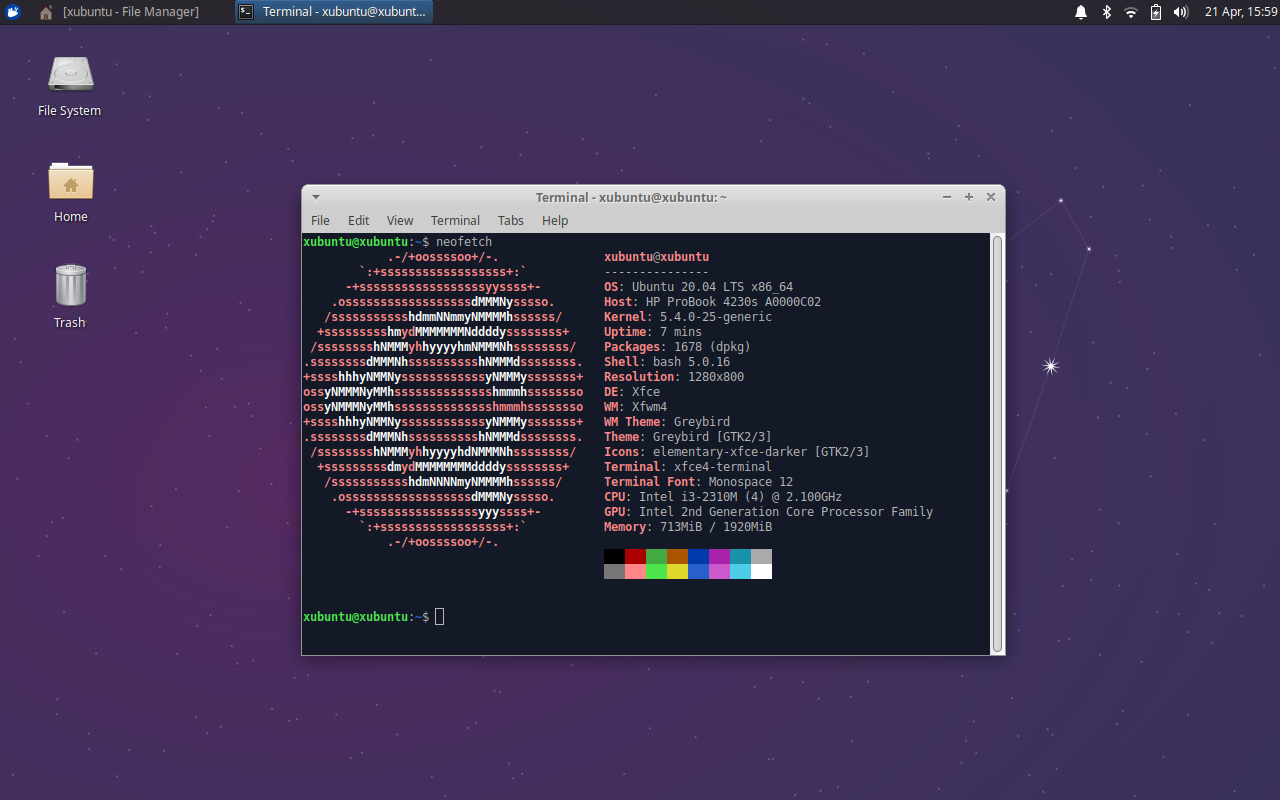Viewport: 1280px width, 800px height.
Task: Click the desktop shortcut icon next to Whisker menu
Action: (x=45, y=11)
